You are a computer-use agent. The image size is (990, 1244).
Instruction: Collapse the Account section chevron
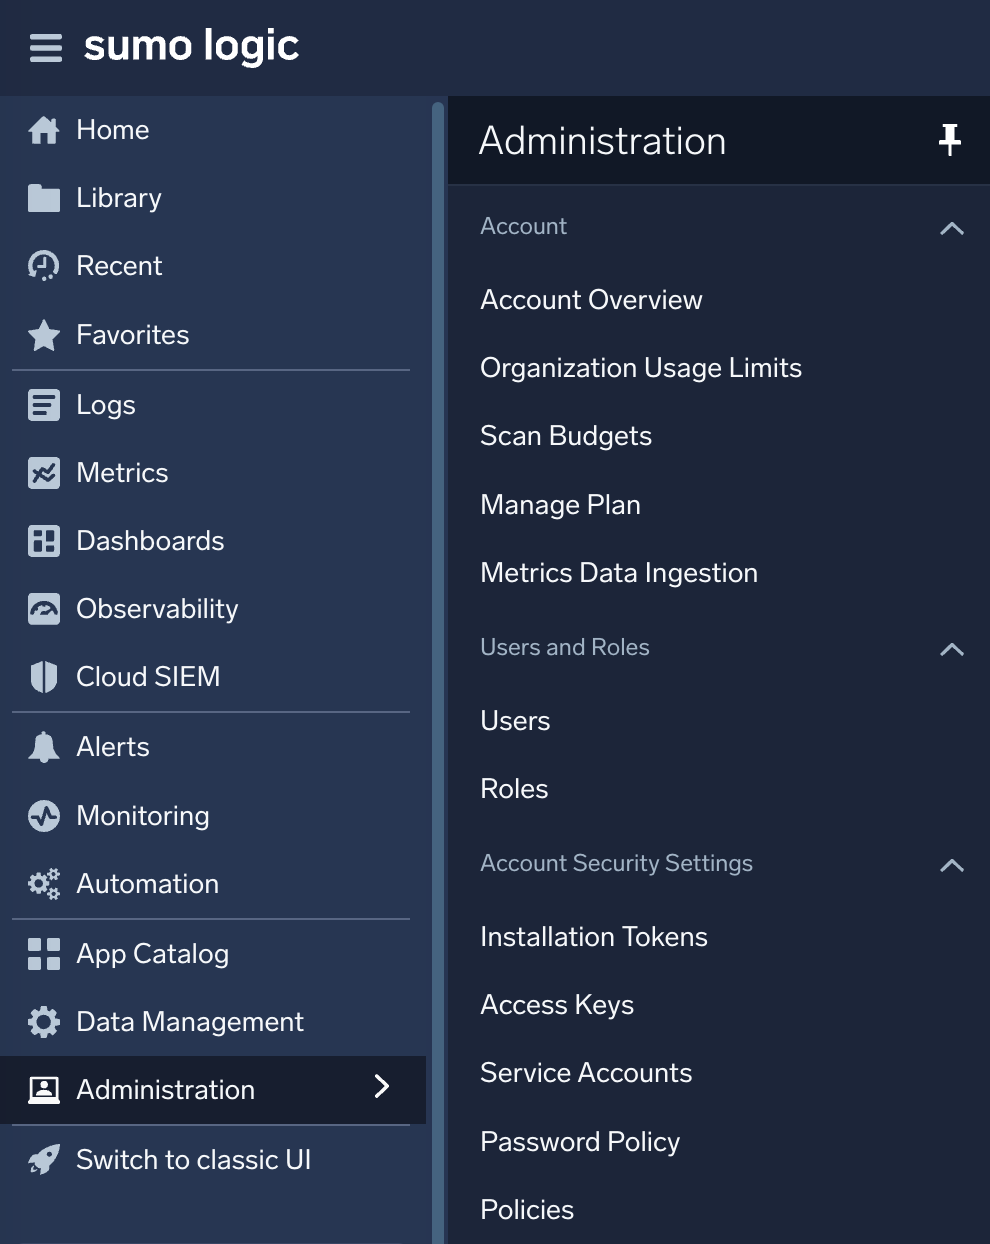pos(952,228)
